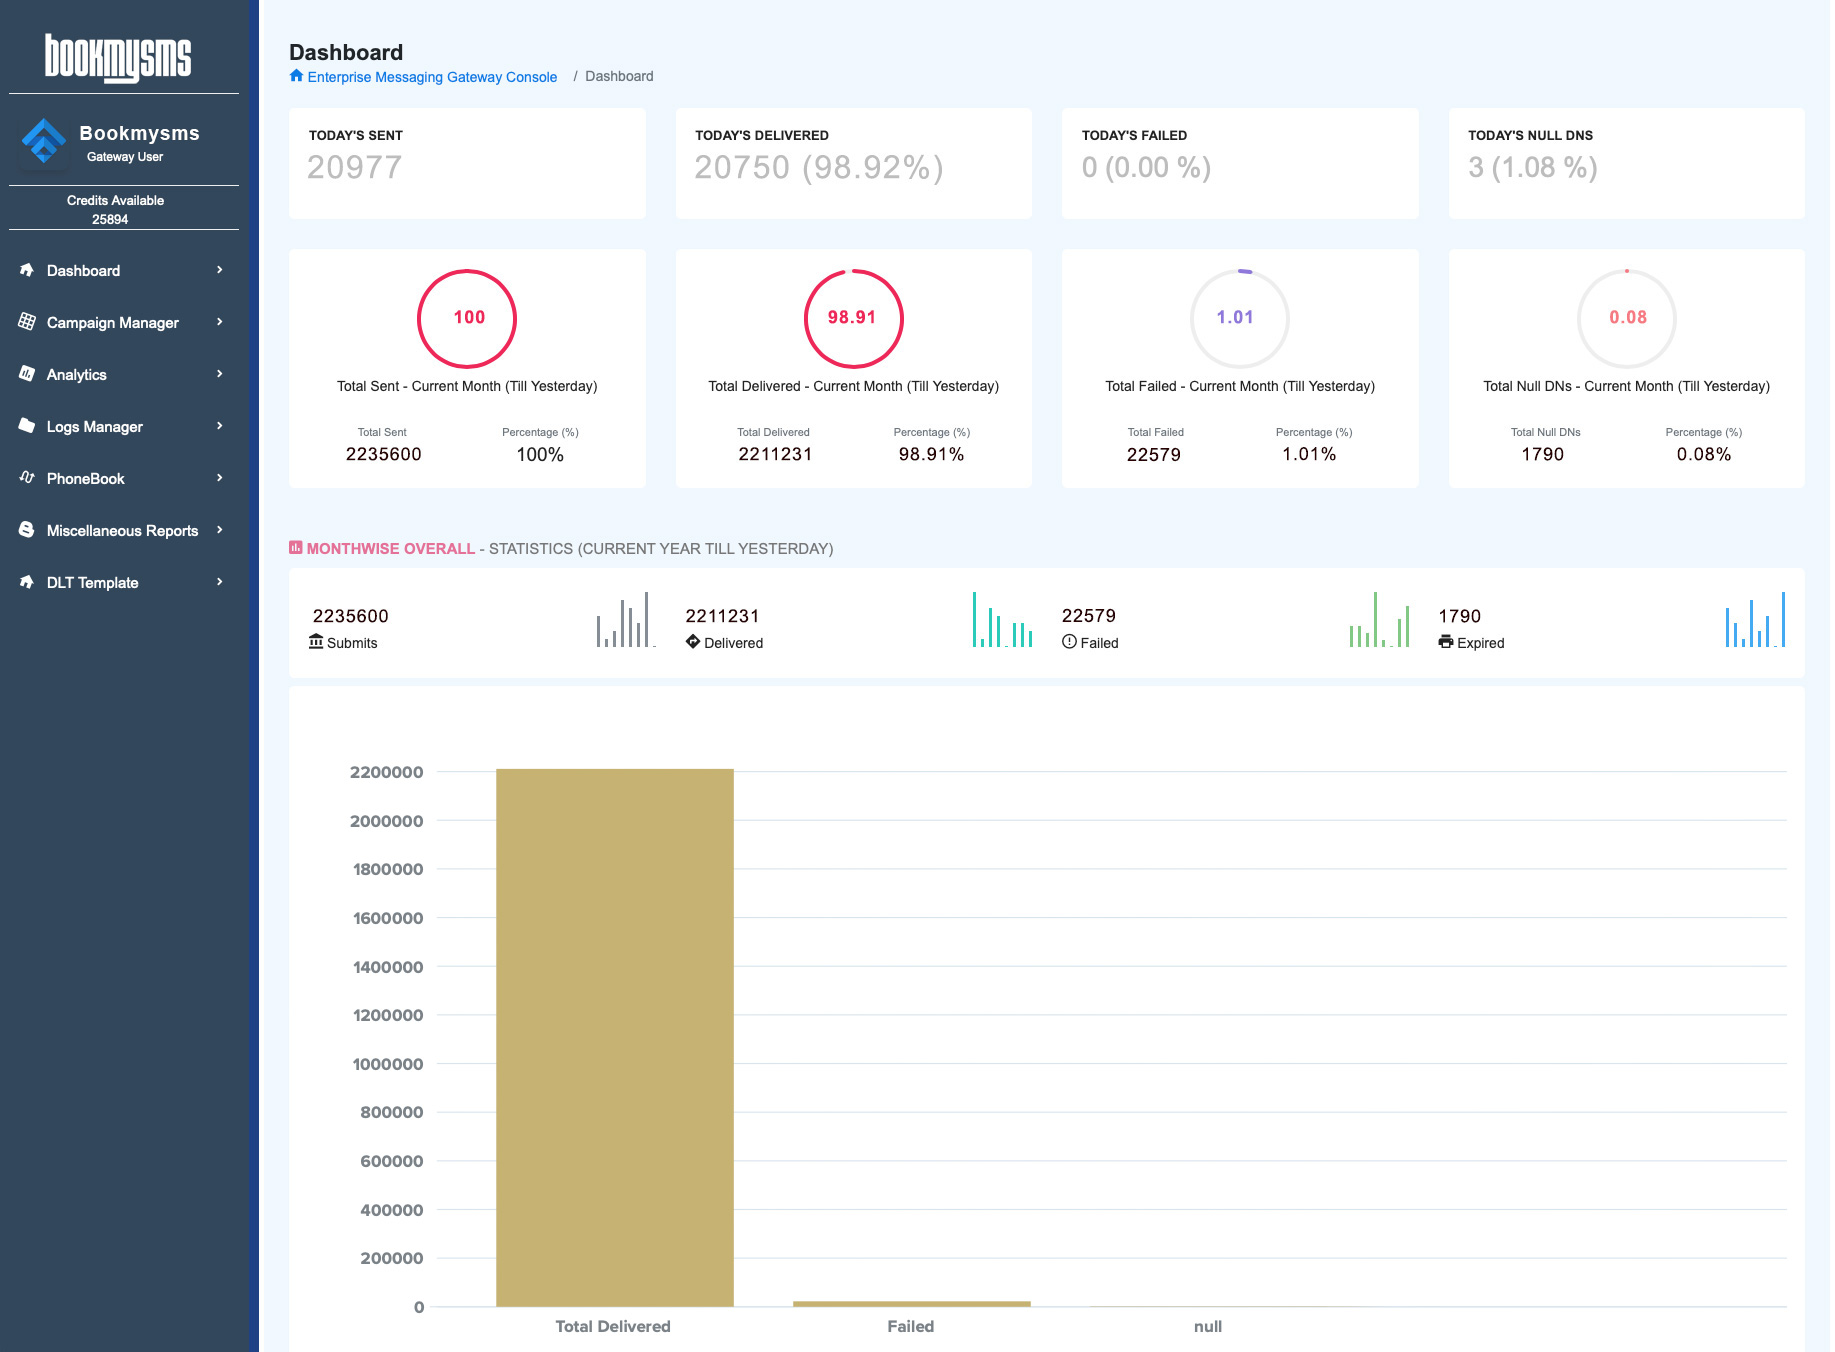This screenshot has width=1835, height=1352.
Task: Open the Analytics menu item
Action: click(124, 374)
